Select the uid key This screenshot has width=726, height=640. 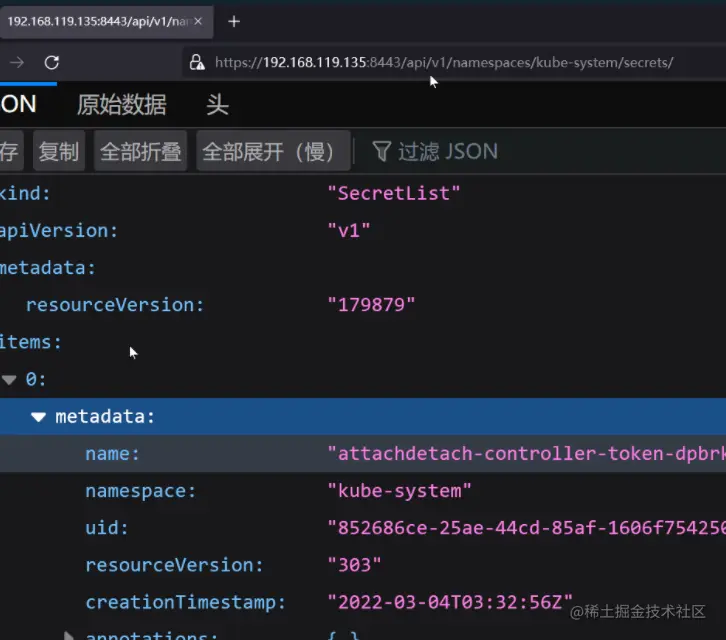(x=107, y=528)
